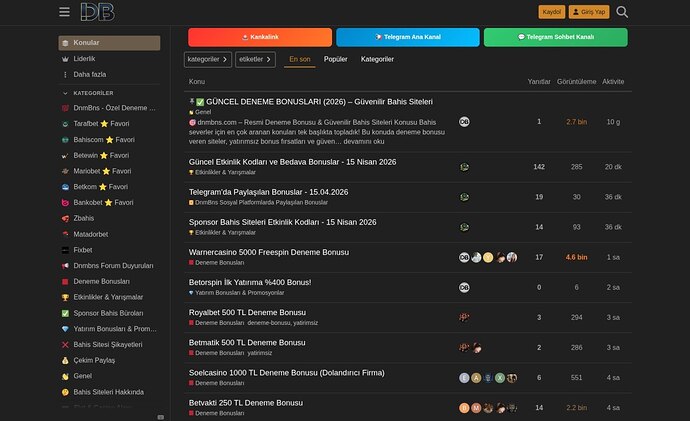This screenshot has width=690, height=421.
Task: Click the Matadorbet category icon
Action: coord(65,234)
